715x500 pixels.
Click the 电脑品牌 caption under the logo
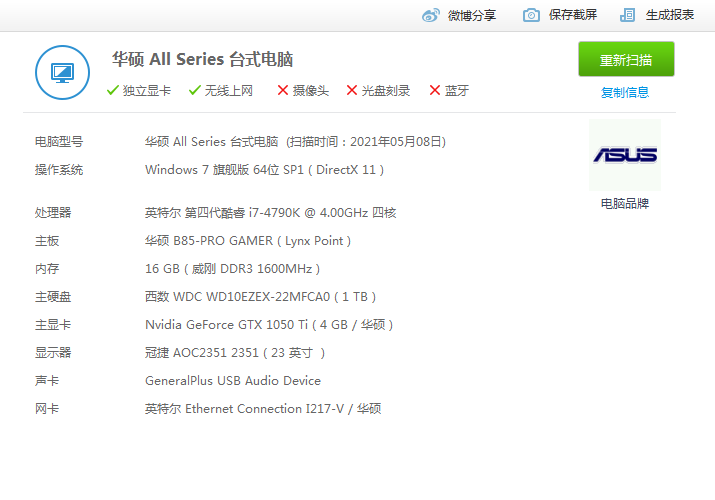coord(625,203)
